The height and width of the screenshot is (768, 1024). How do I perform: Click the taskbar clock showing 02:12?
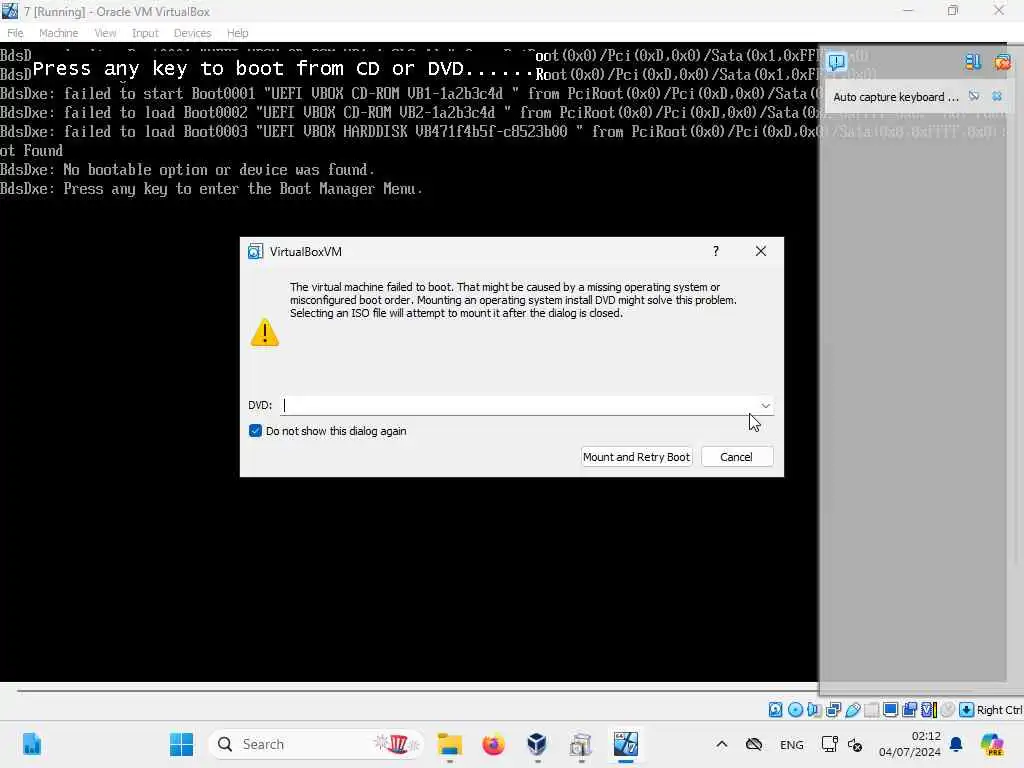tap(910, 744)
